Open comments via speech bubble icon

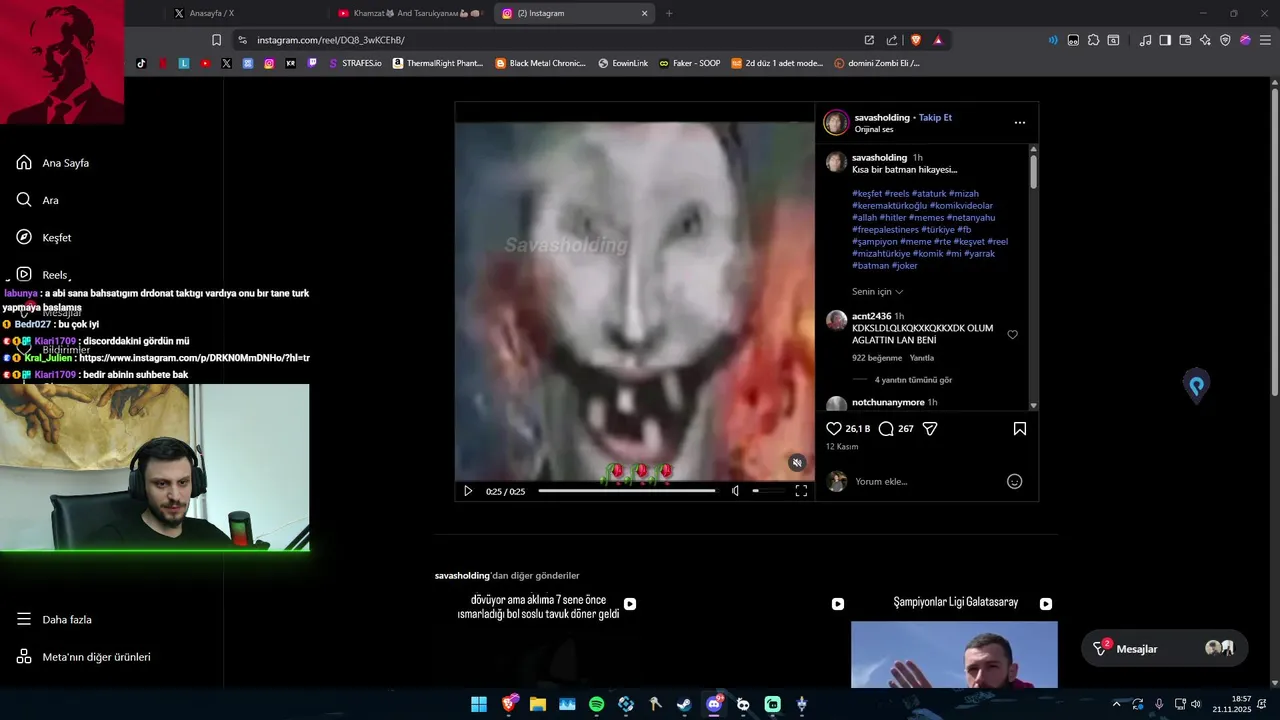(x=886, y=429)
